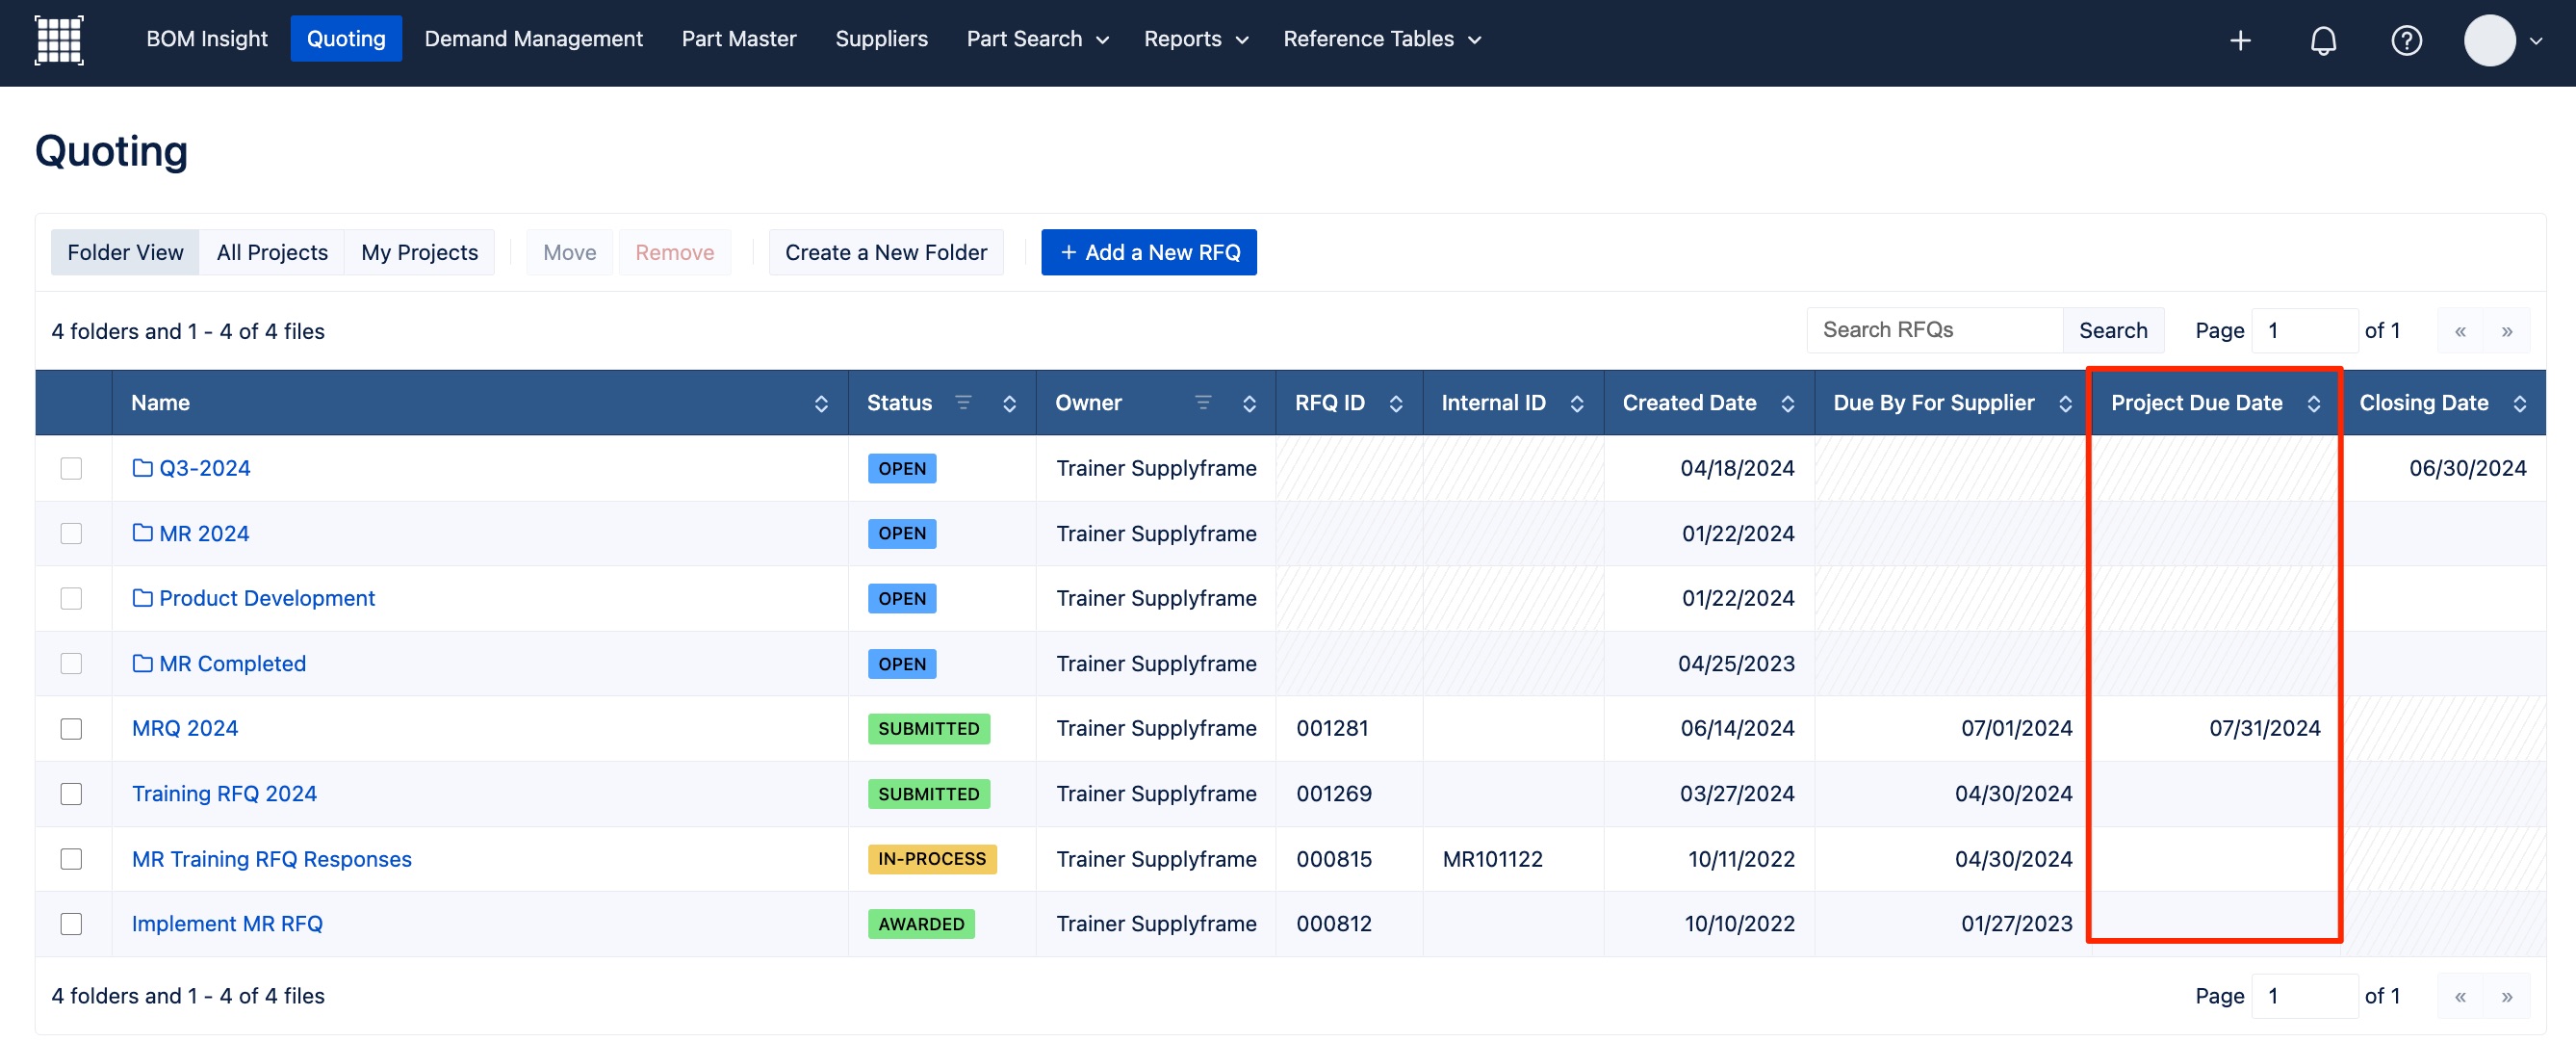2576x1042 pixels.
Task: Check the Q3-2024 row checkbox
Action: tap(71, 468)
